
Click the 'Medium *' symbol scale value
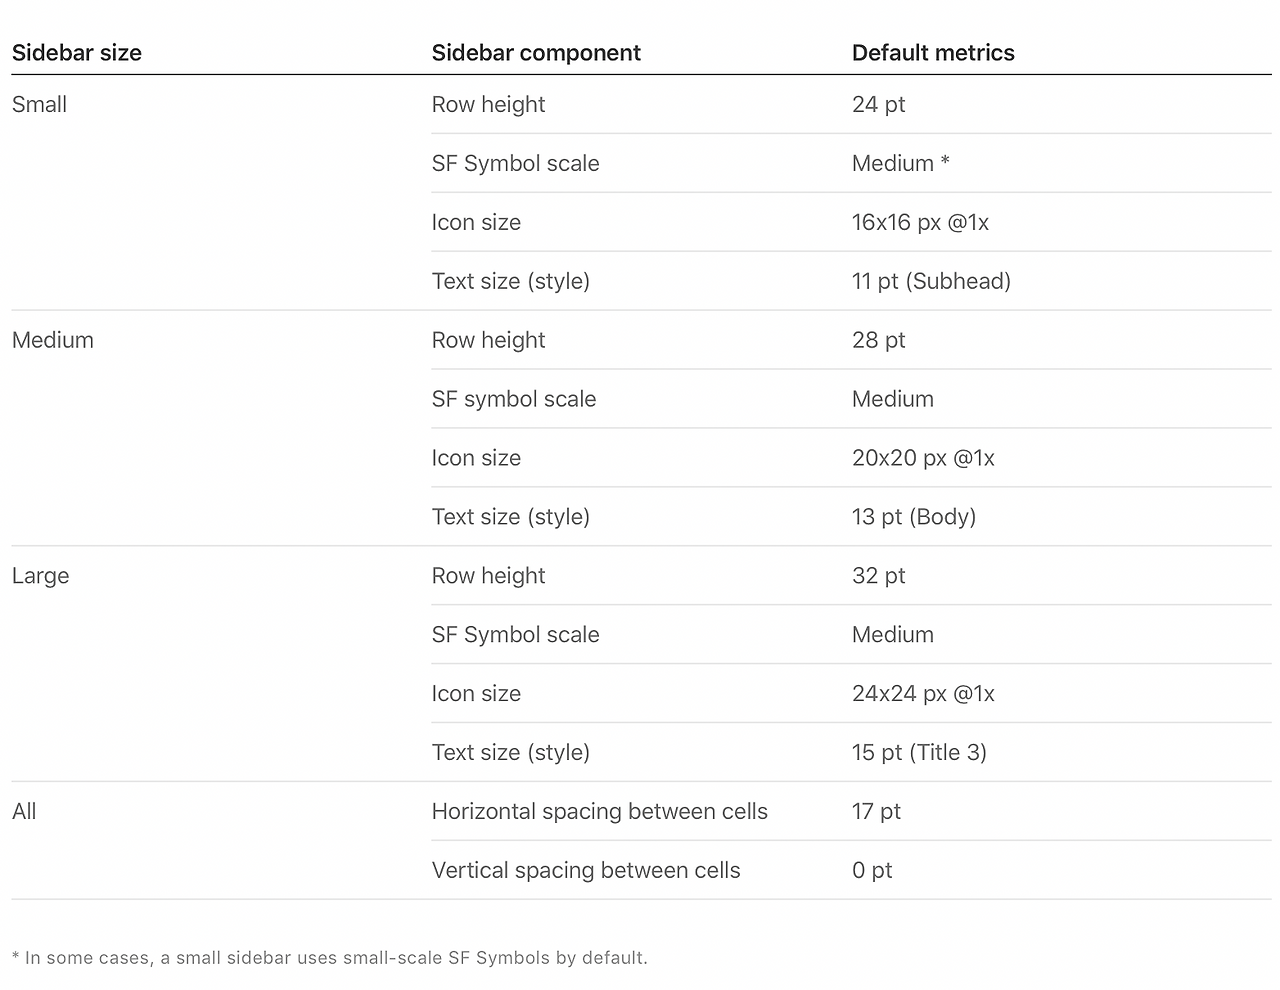pyautogui.click(x=901, y=163)
